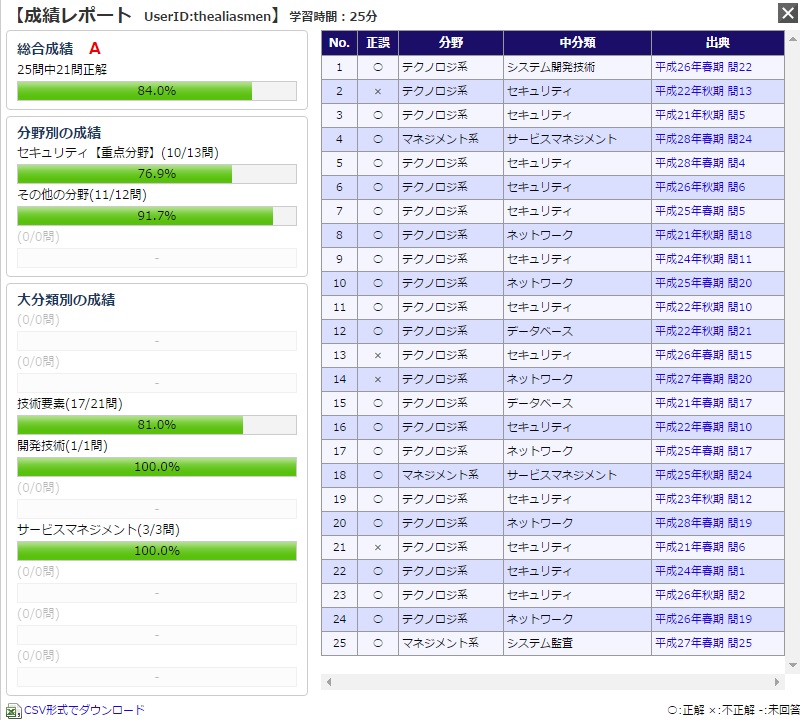This screenshot has height=720, width=800.
Task: Open question link 平成21年秋期 問18
Action: point(703,235)
